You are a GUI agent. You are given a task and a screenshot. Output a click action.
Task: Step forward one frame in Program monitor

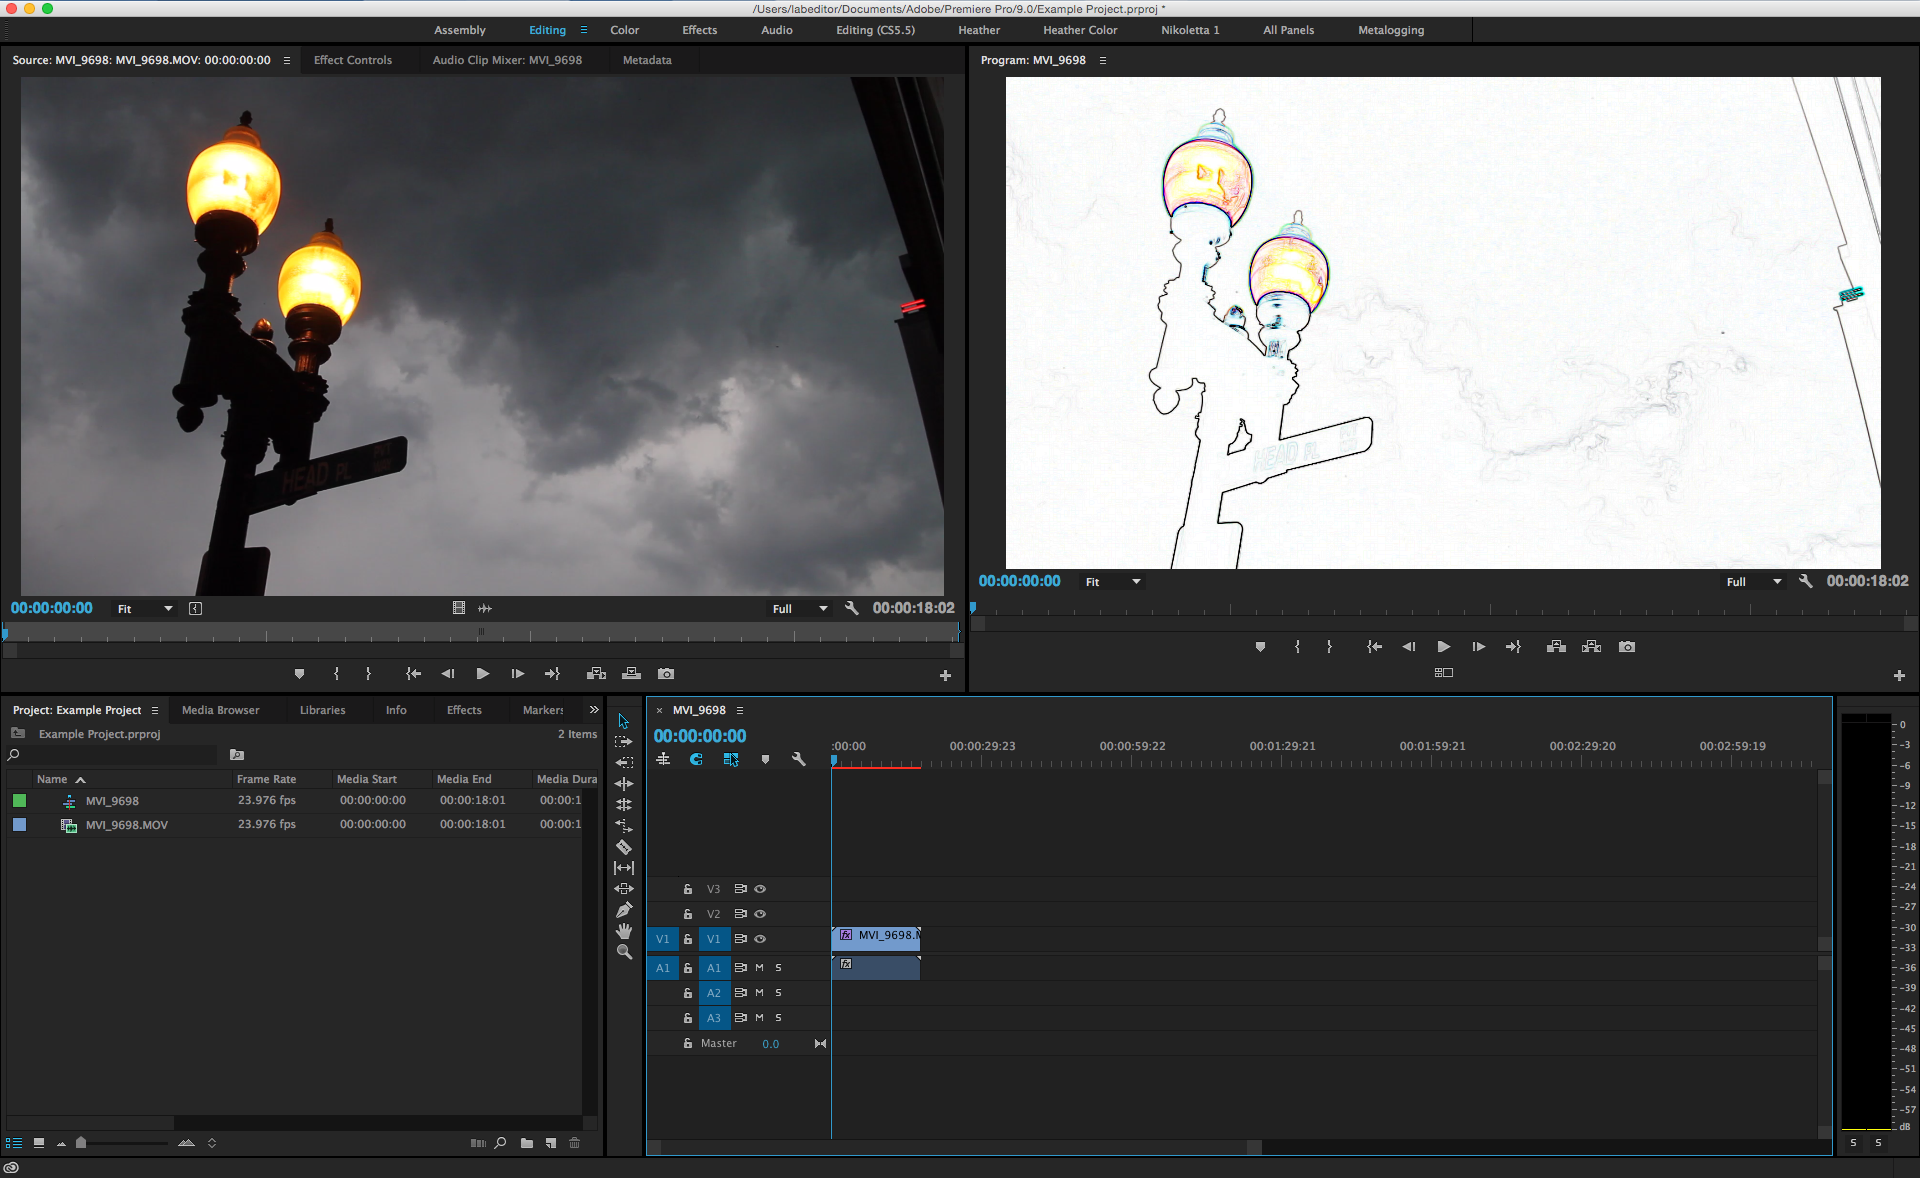click(x=1479, y=647)
